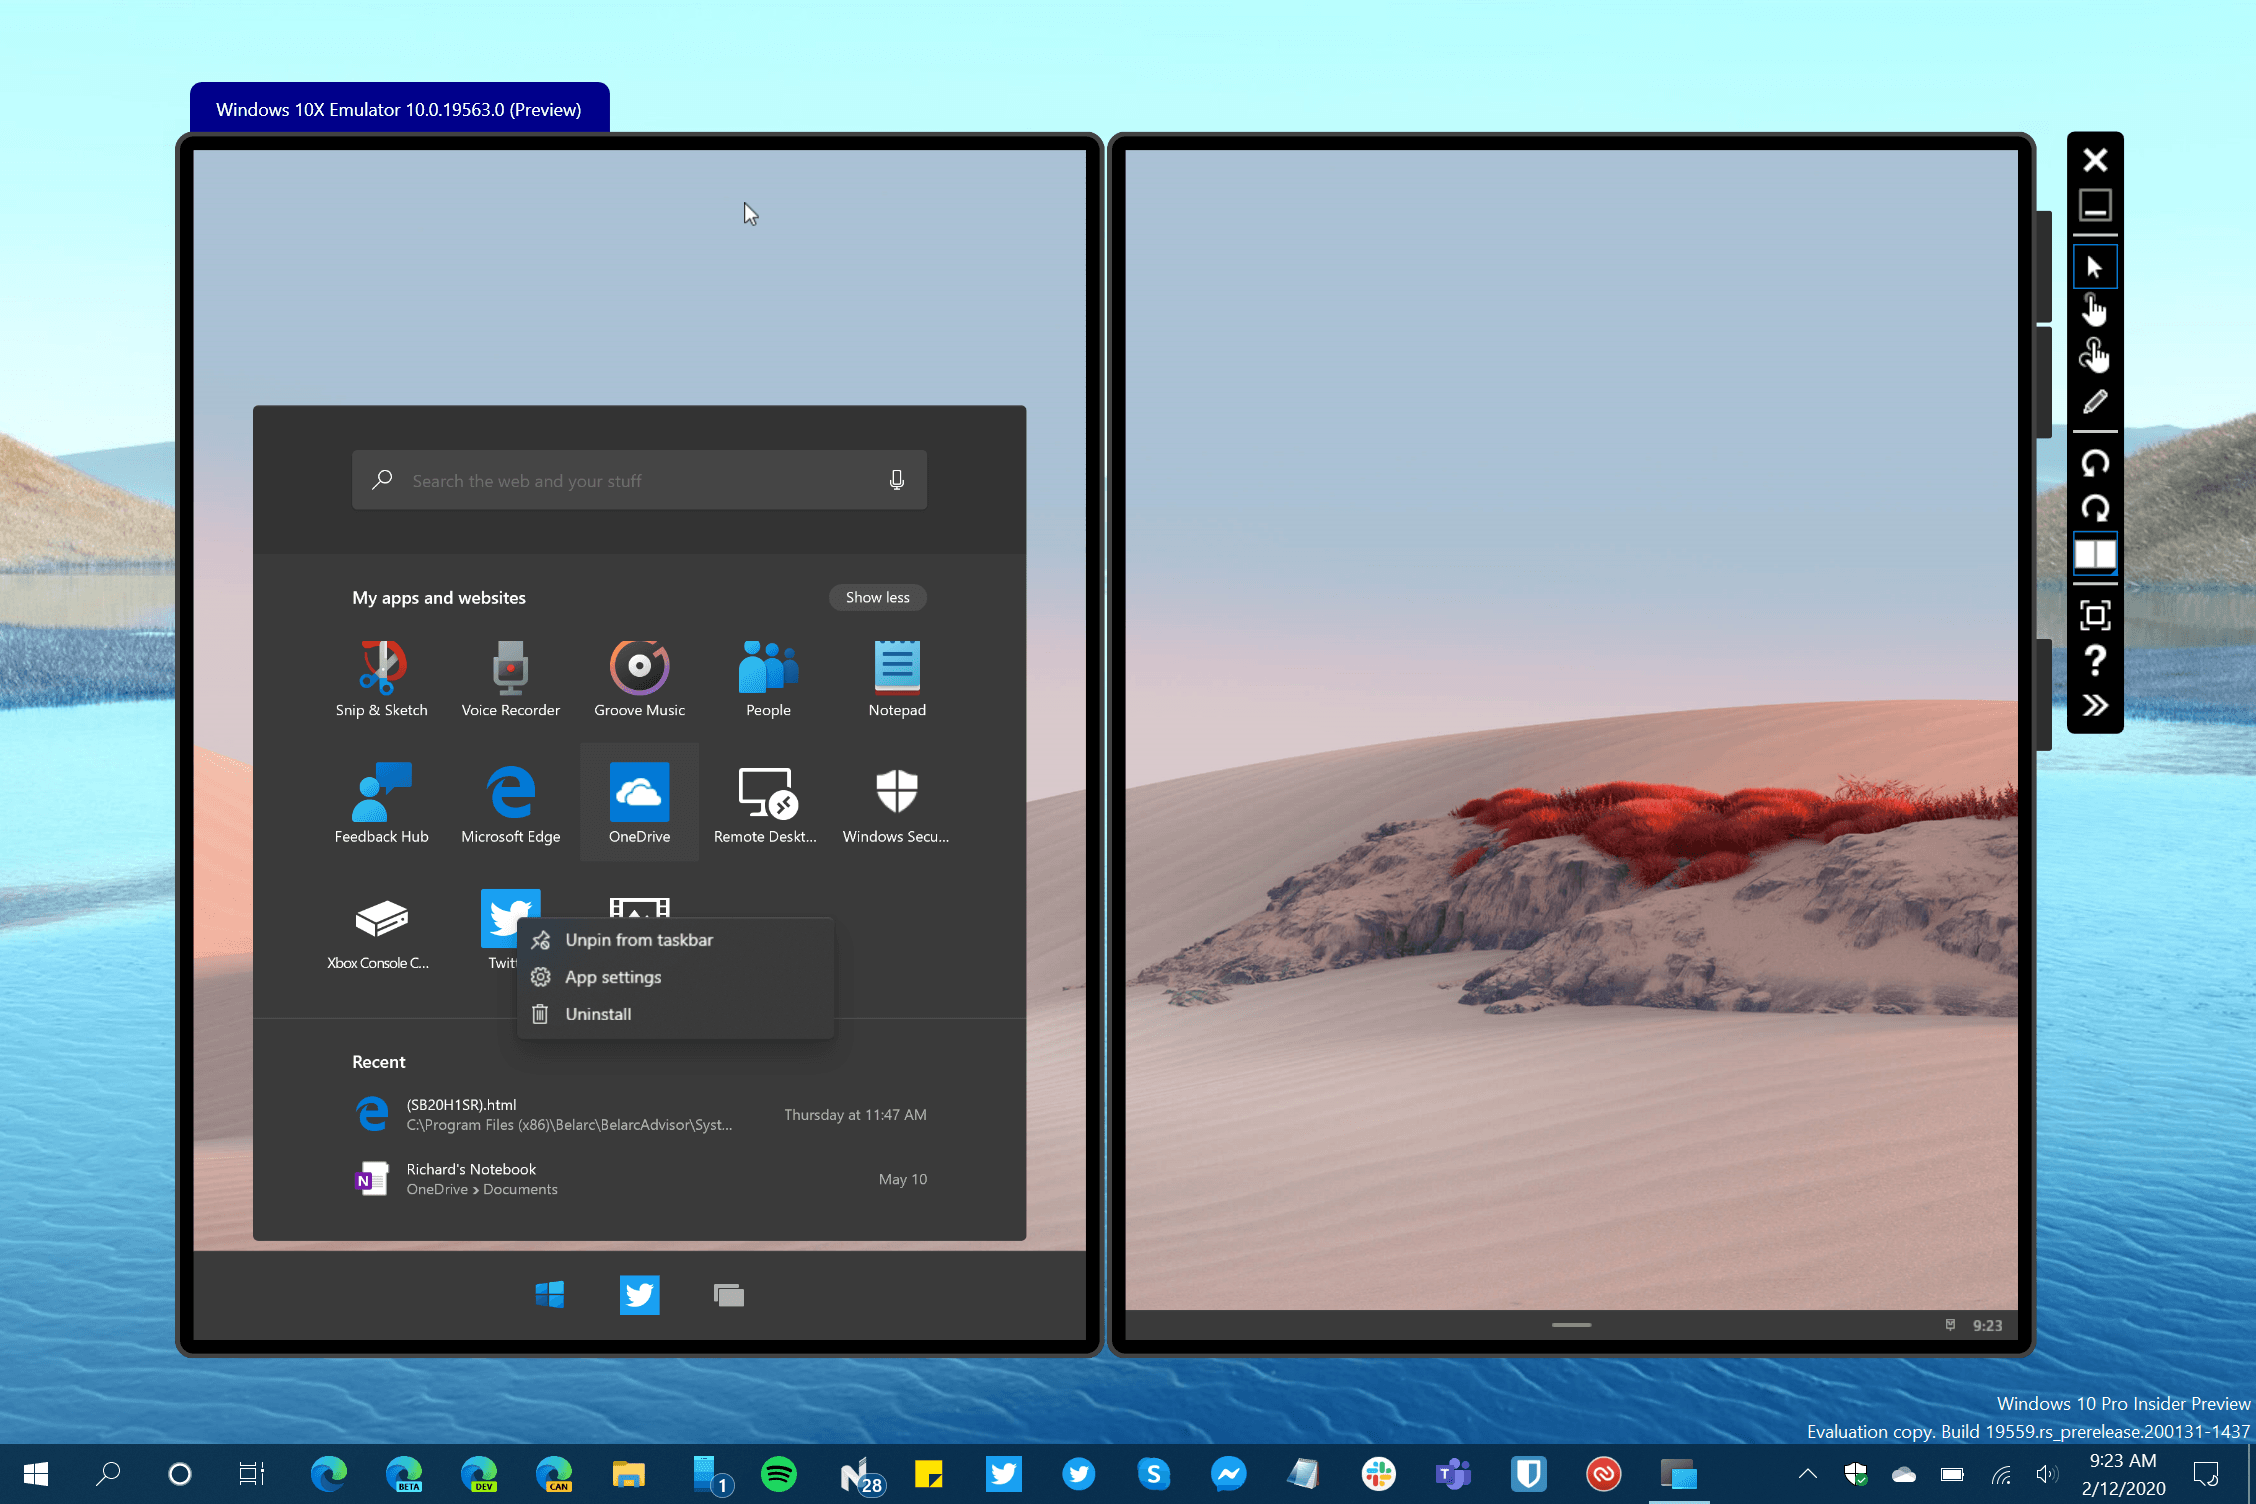Click the microphone in the search box
The height and width of the screenshot is (1504, 2256).
tap(896, 480)
